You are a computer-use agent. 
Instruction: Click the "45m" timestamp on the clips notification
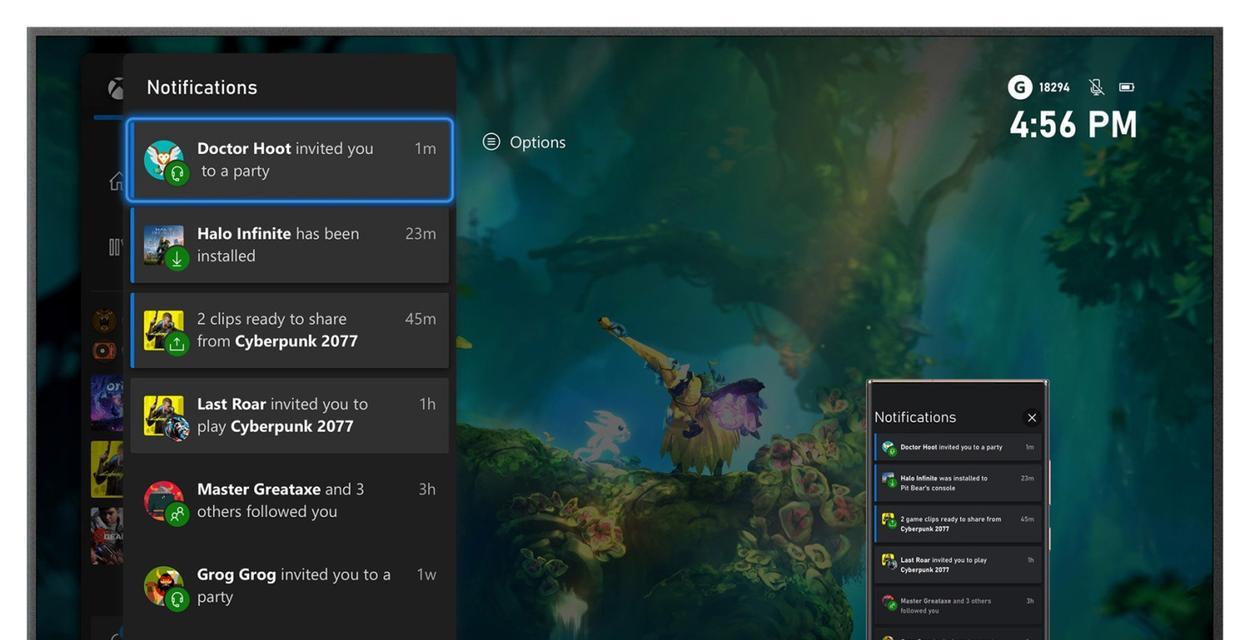pyautogui.click(x=420, y=318)
